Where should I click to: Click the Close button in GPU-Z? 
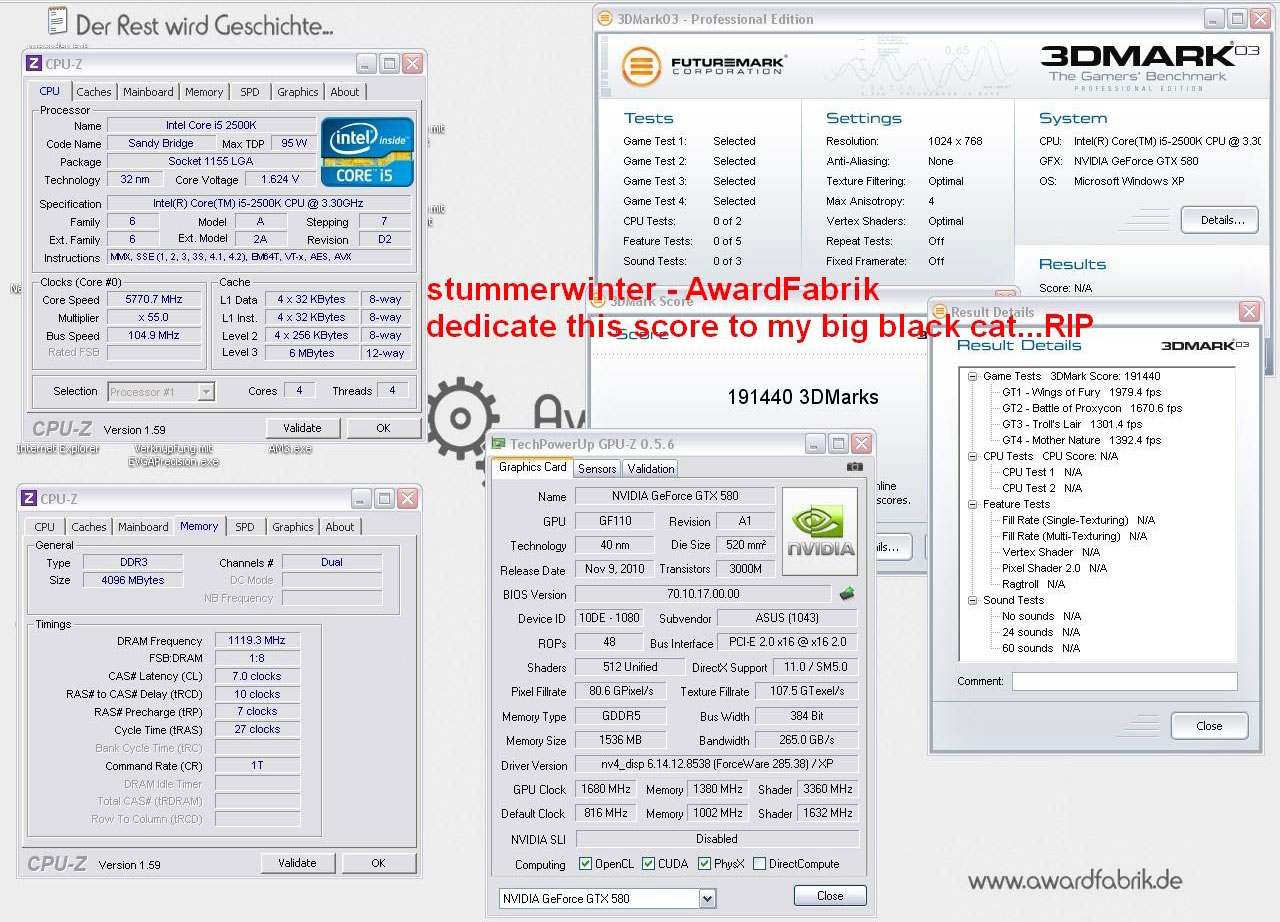click(830, 896)
